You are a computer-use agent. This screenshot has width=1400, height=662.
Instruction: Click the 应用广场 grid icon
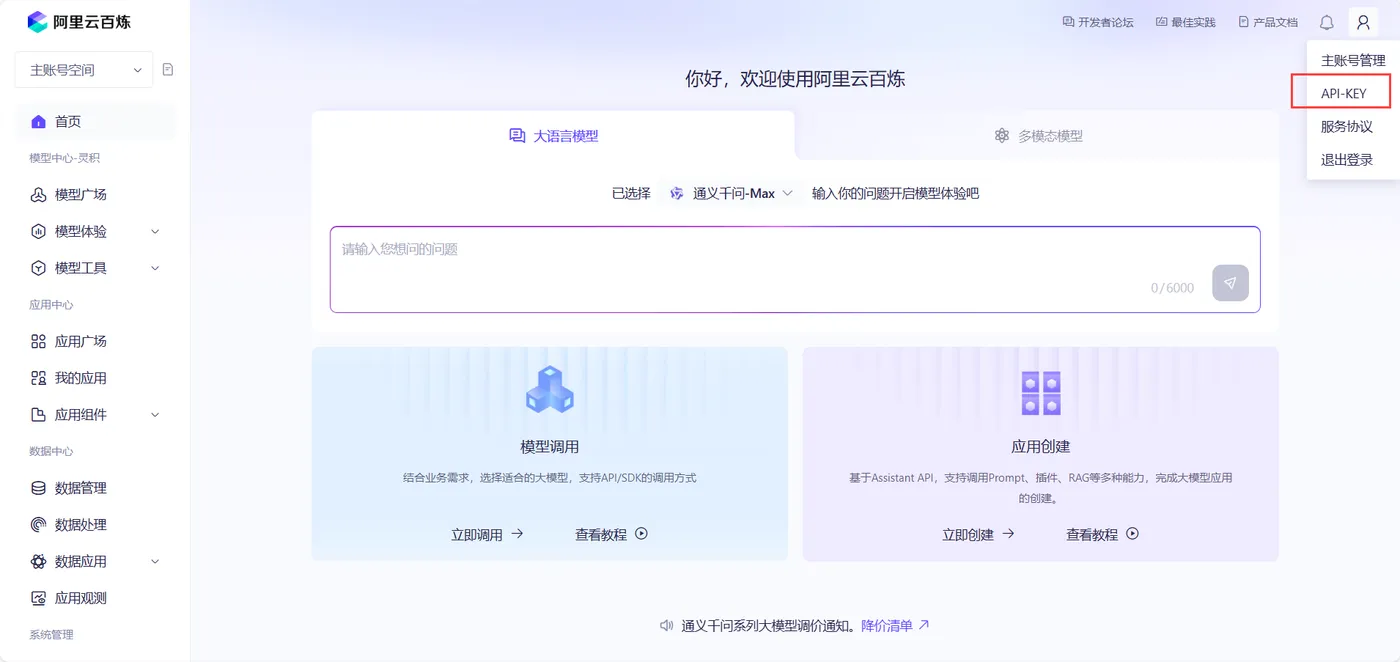pyautogui.click(x=38, y=342)
